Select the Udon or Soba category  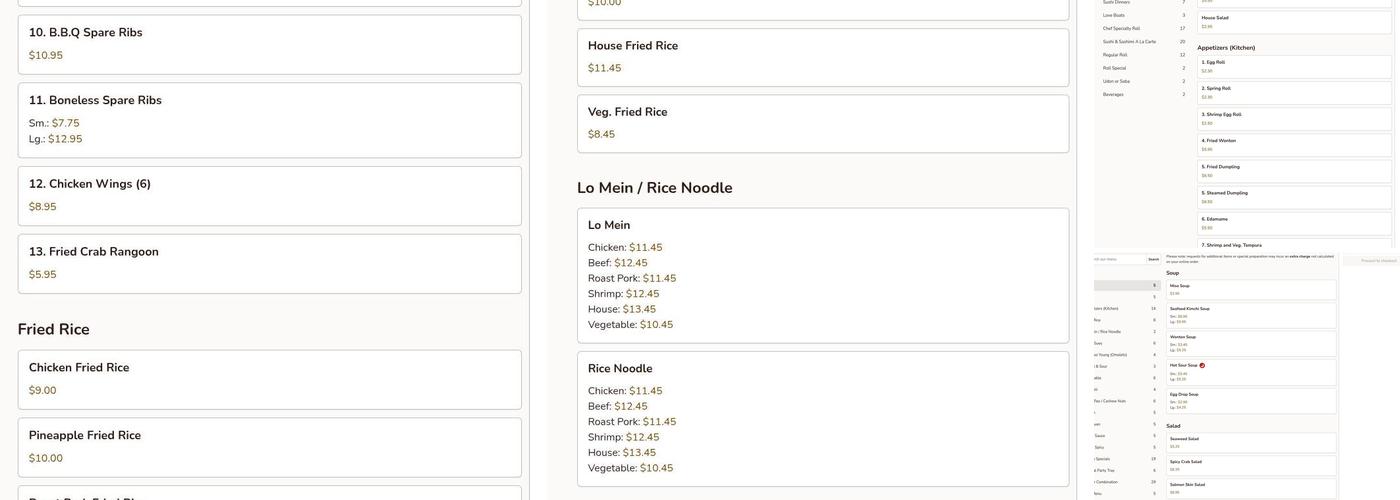[1116, 81]
